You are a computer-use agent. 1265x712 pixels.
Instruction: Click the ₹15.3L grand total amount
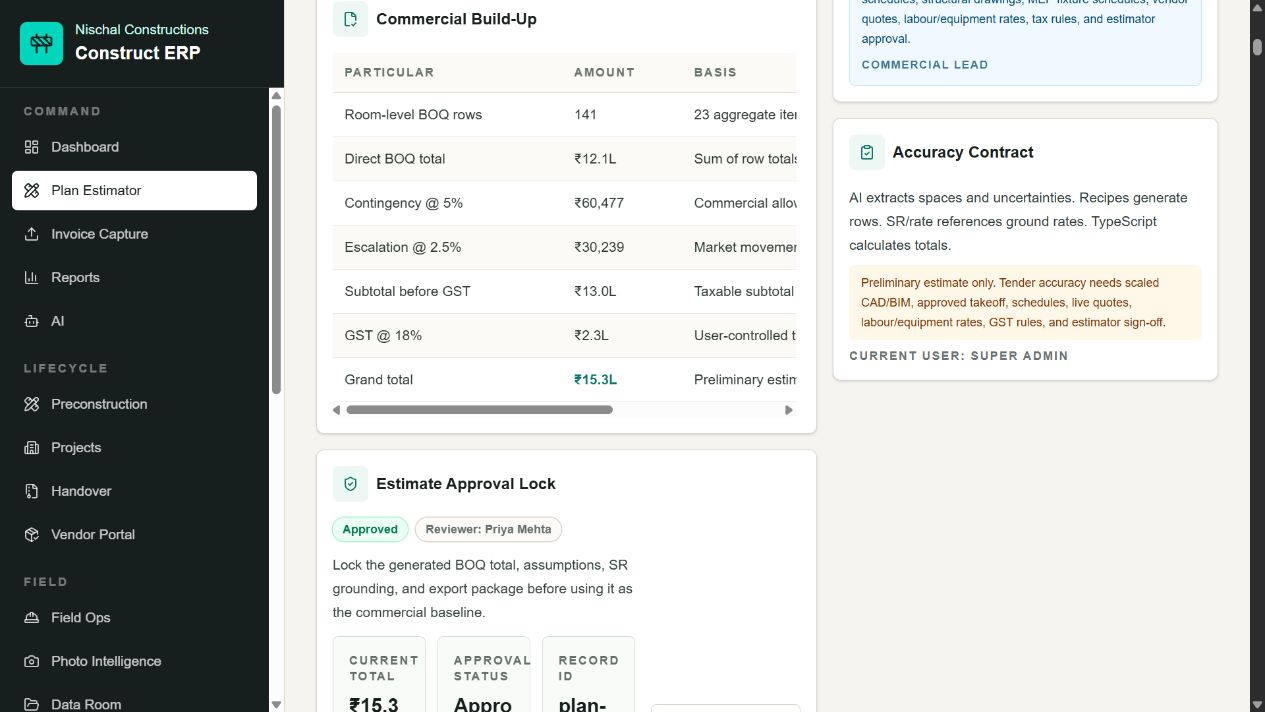click(595, 379)
